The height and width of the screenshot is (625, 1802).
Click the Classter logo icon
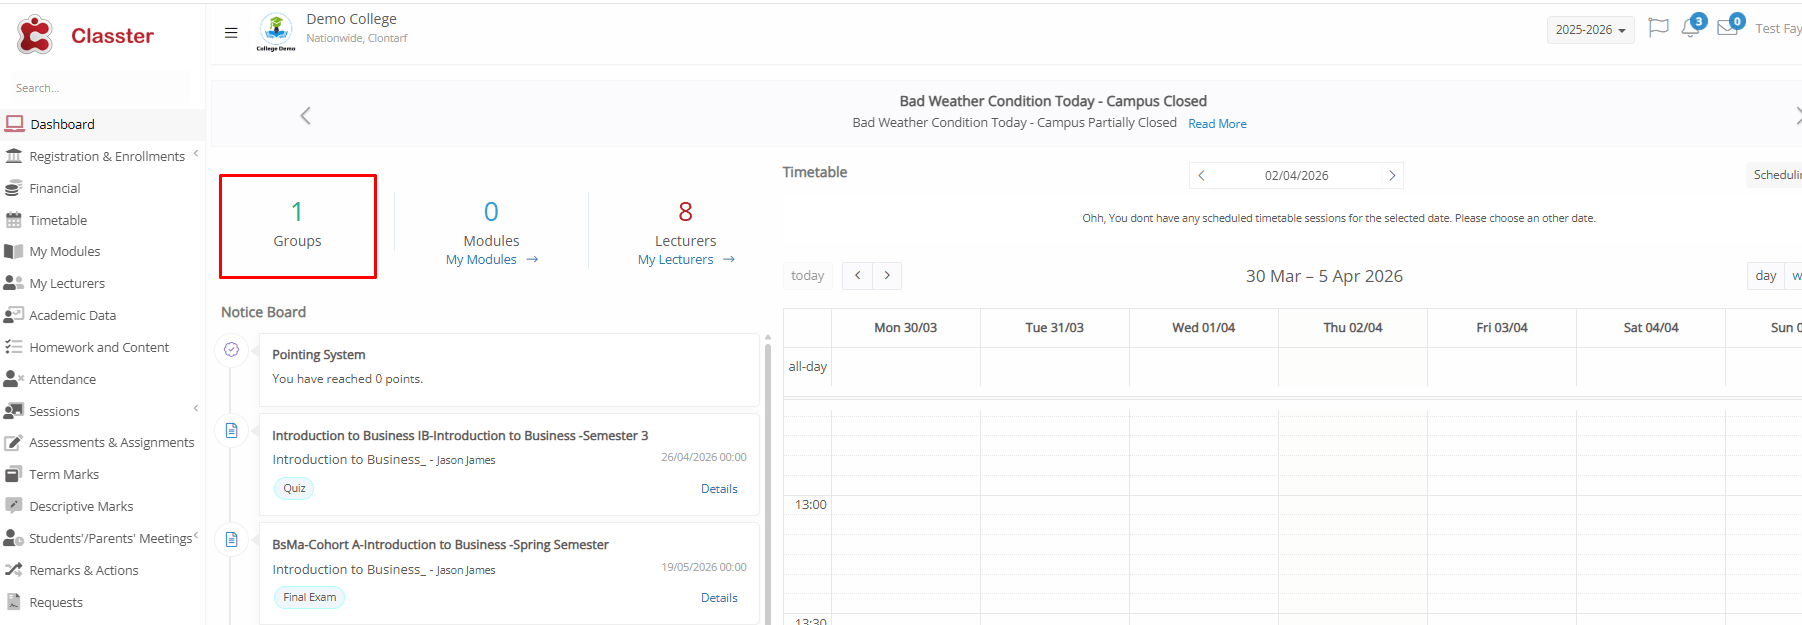click(35, 35)
